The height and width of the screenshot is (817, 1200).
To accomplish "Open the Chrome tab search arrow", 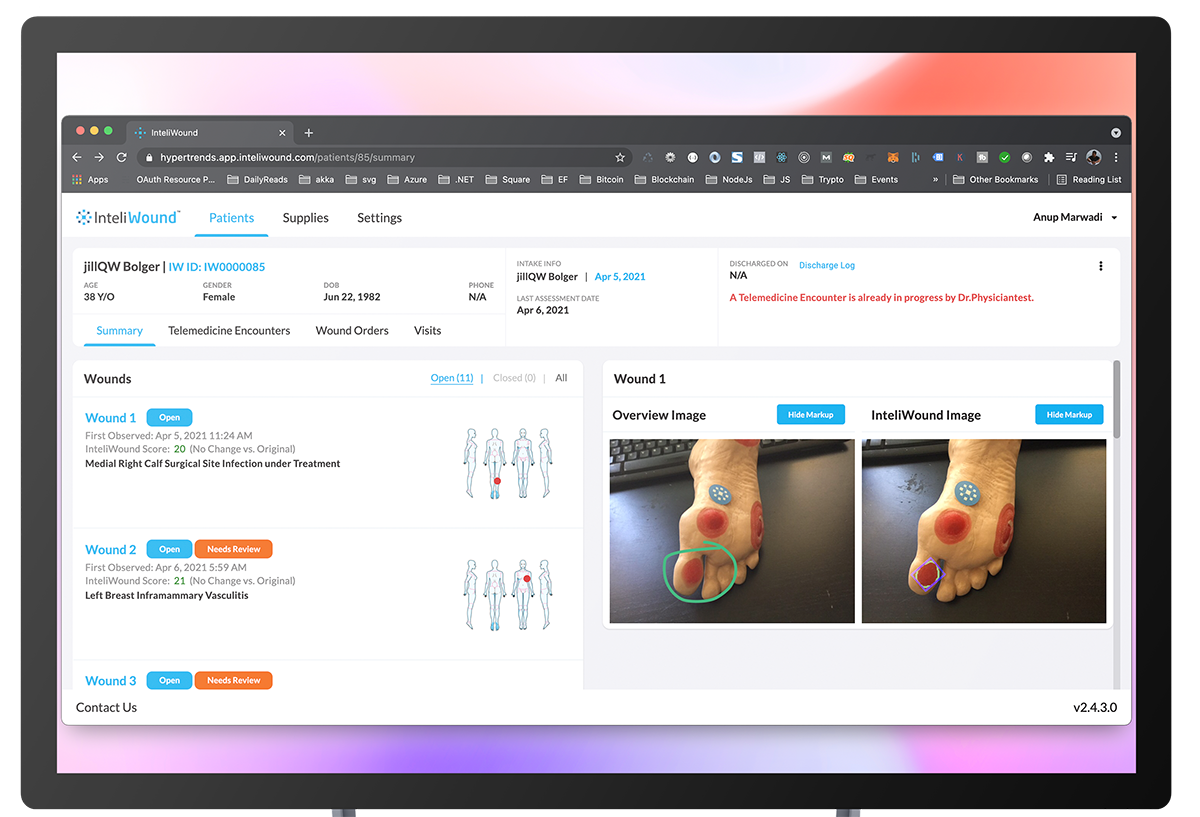I will tap(1116, 133).
